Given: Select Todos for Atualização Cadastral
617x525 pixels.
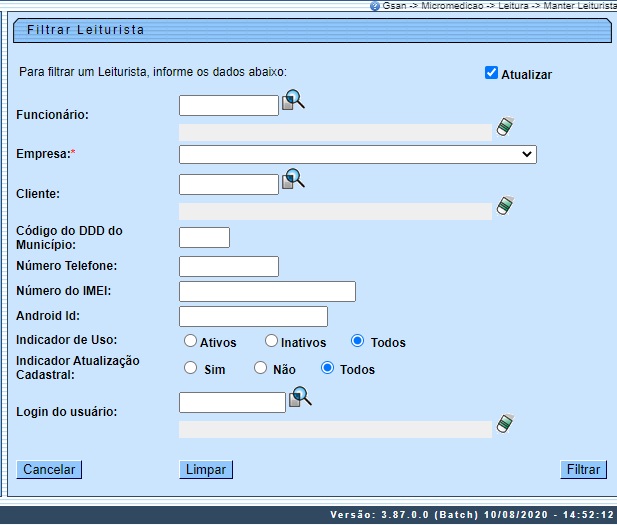Looking at the screenshot, I should pyautogui.click(x=327, y=368).
